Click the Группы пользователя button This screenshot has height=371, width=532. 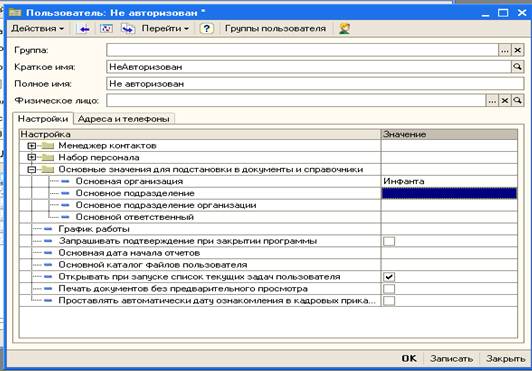275,29
